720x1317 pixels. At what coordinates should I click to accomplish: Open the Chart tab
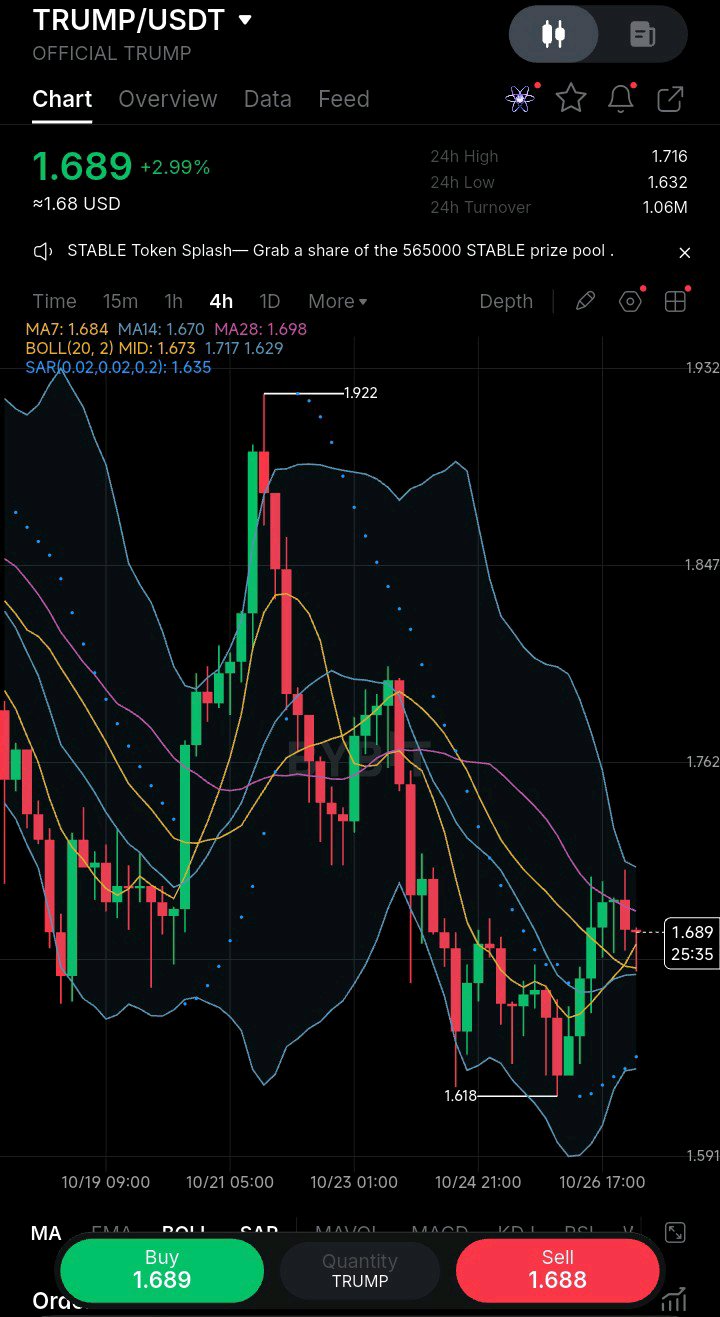pos(62,99)
